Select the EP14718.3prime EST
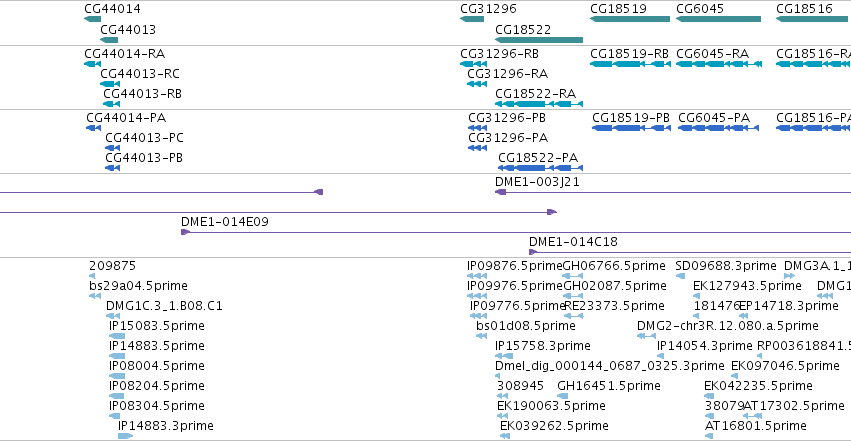Screen dimensions: 851x441 pyautogui.click(x=744, y=316)
